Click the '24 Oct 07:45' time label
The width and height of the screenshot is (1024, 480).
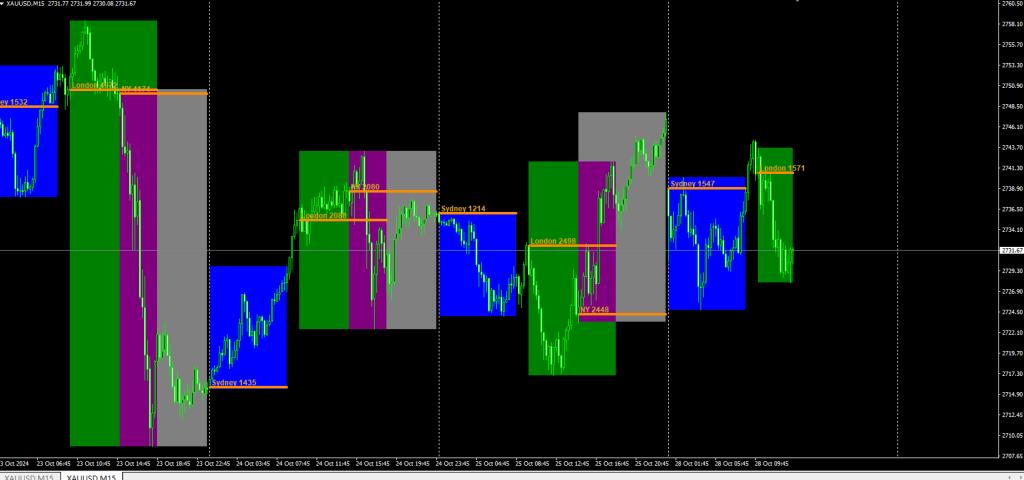[293, 464]
